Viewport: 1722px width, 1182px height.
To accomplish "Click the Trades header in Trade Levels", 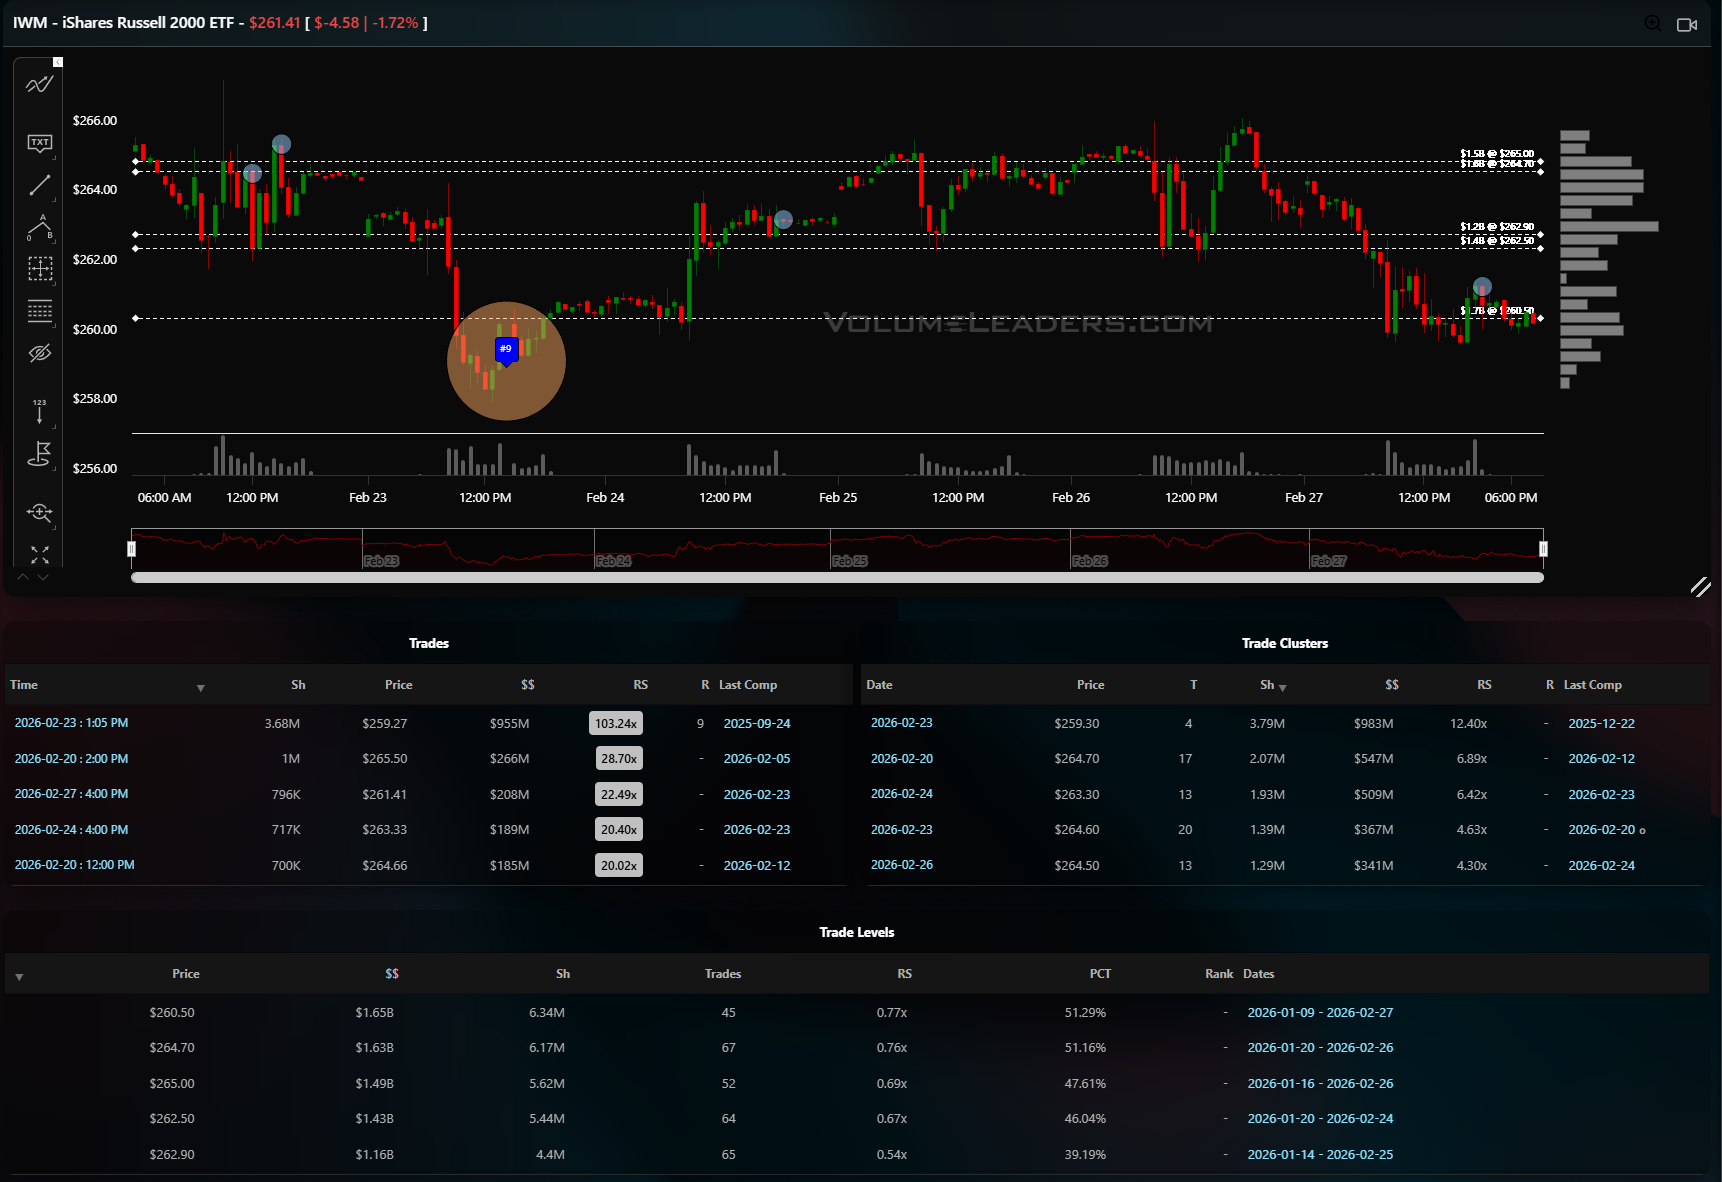I will point(723,974).
